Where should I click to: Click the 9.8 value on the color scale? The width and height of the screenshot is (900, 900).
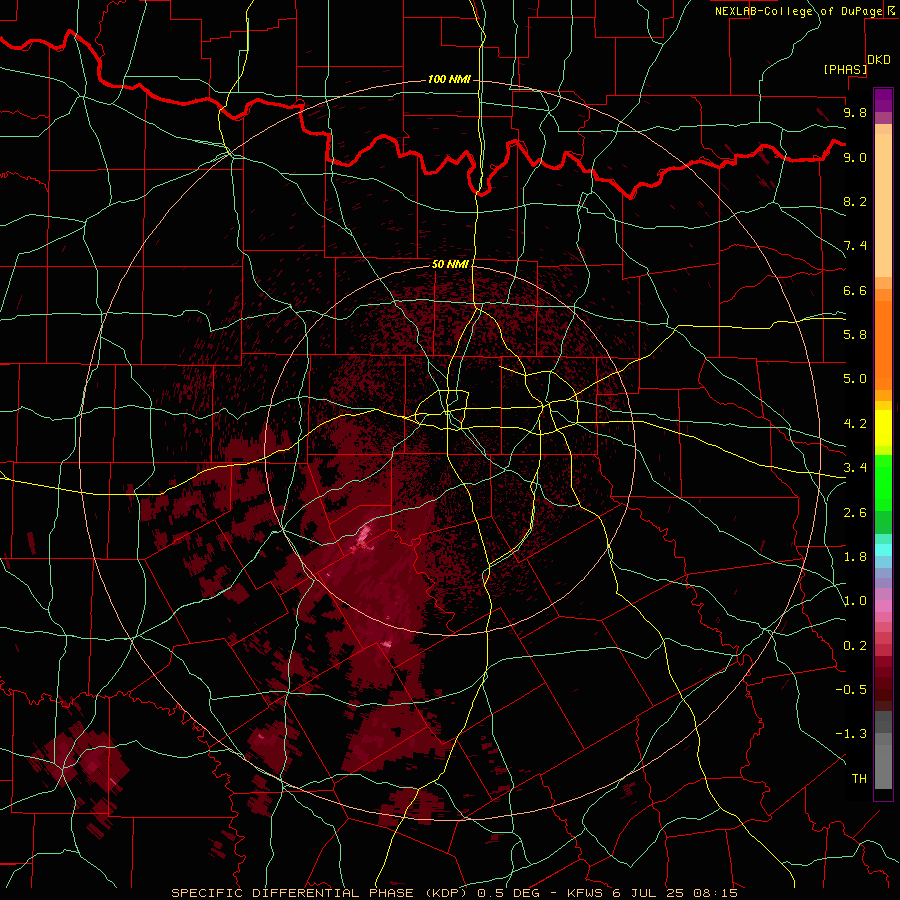tap(855, 112)
